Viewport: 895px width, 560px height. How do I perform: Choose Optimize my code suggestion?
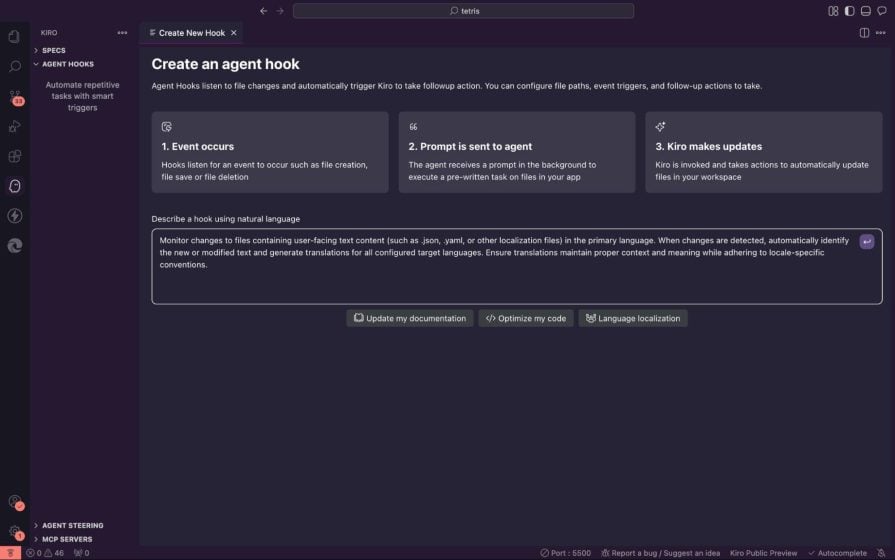(x=526, y=318)
